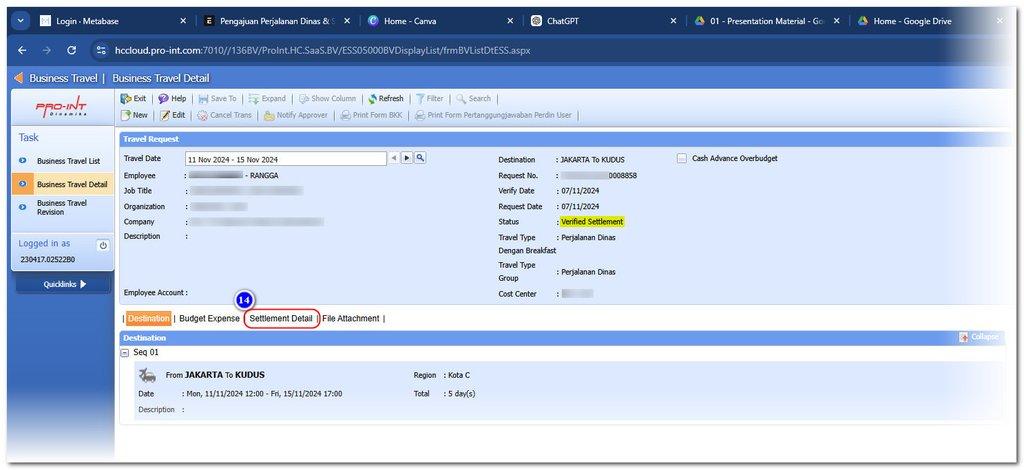Close the Login - Metabase tab
The height and width of the screenshot is (470, 1024).
pos(184,21)
